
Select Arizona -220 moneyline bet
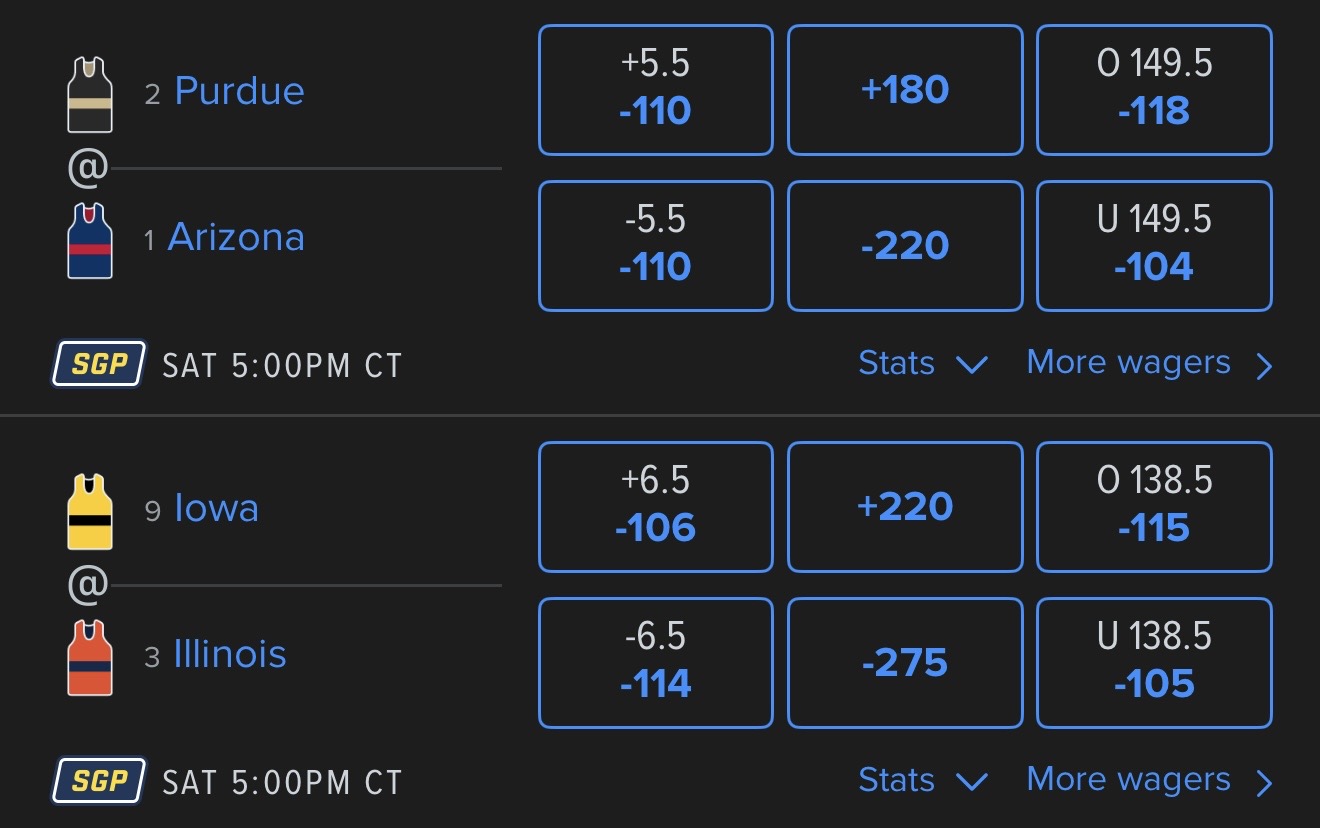[905, 246]
